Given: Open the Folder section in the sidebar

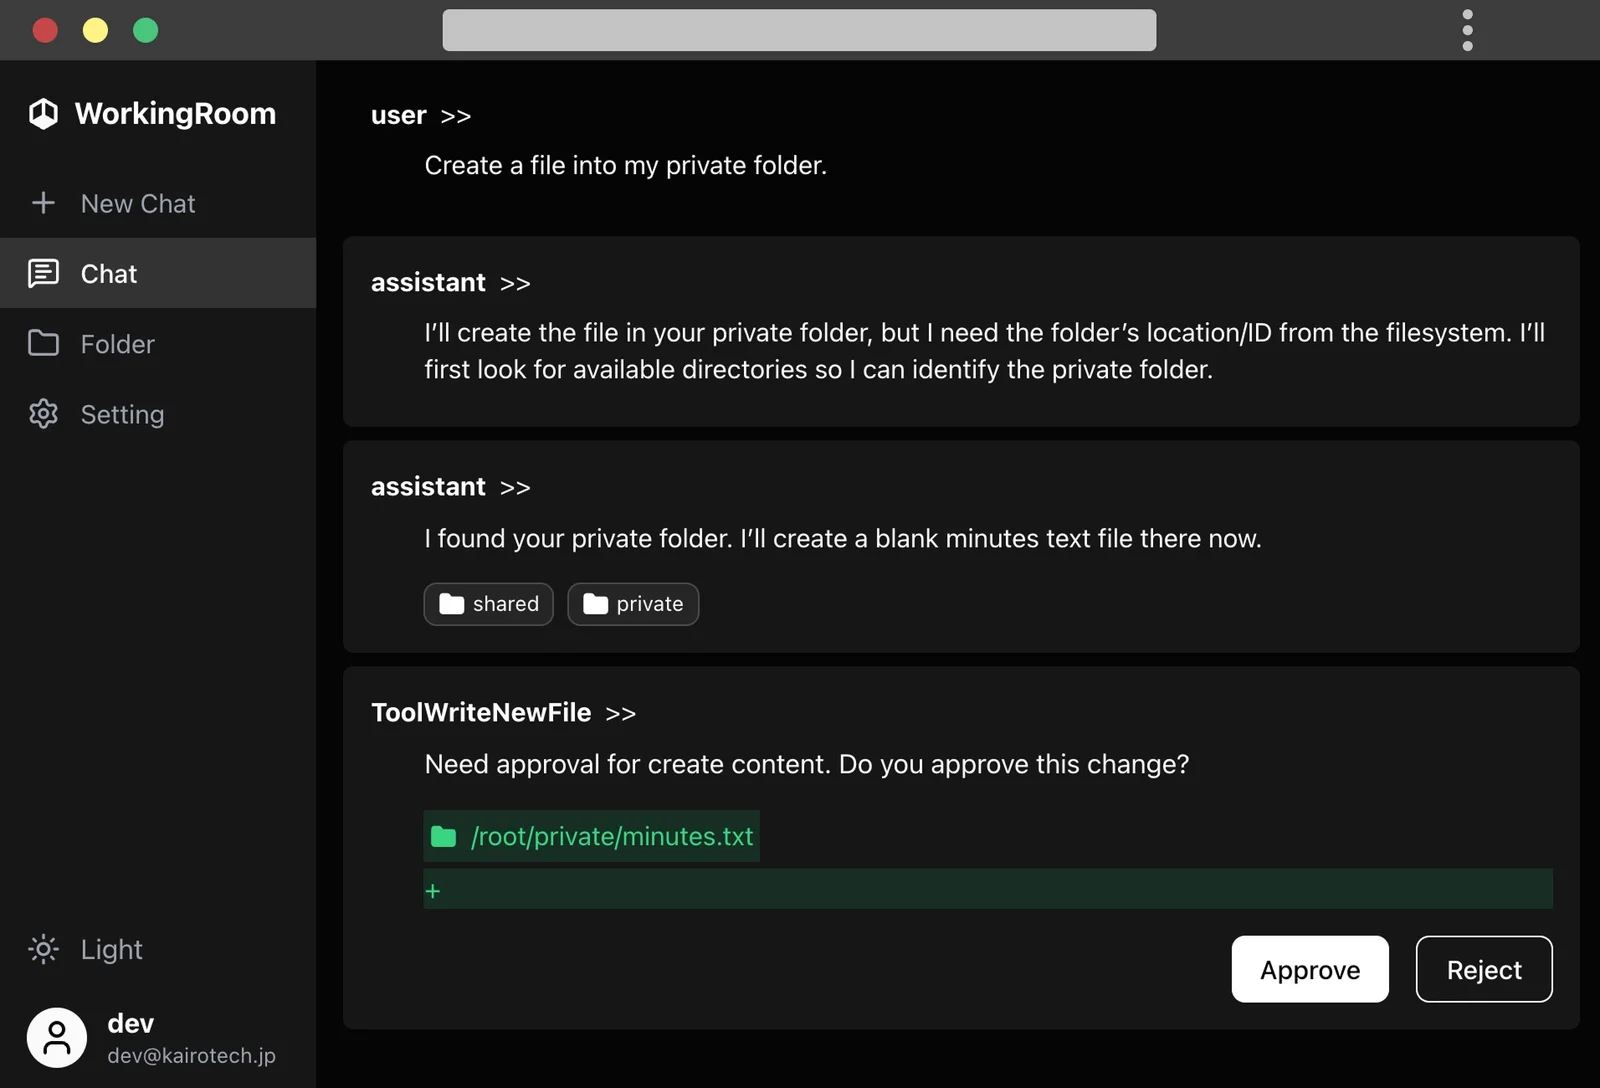Looking at the screenshot, I should 158,343.
